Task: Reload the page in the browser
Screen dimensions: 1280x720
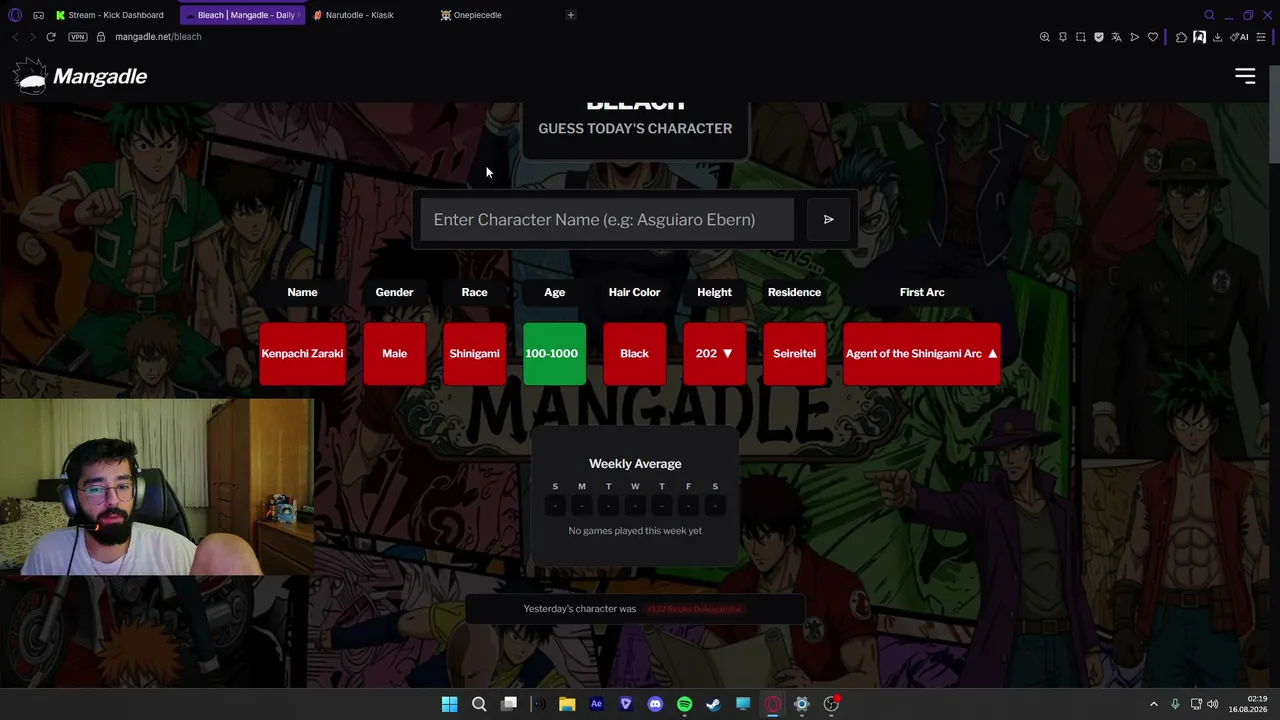Action: click(x=51, y=37)
